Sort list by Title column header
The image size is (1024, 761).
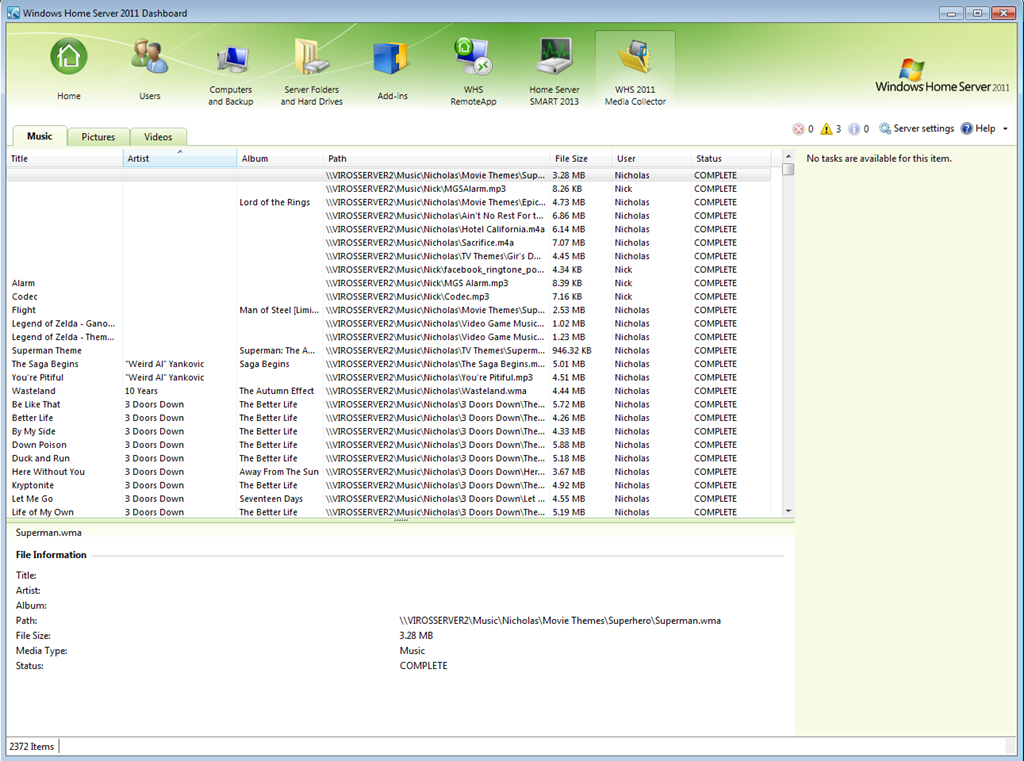65,158
